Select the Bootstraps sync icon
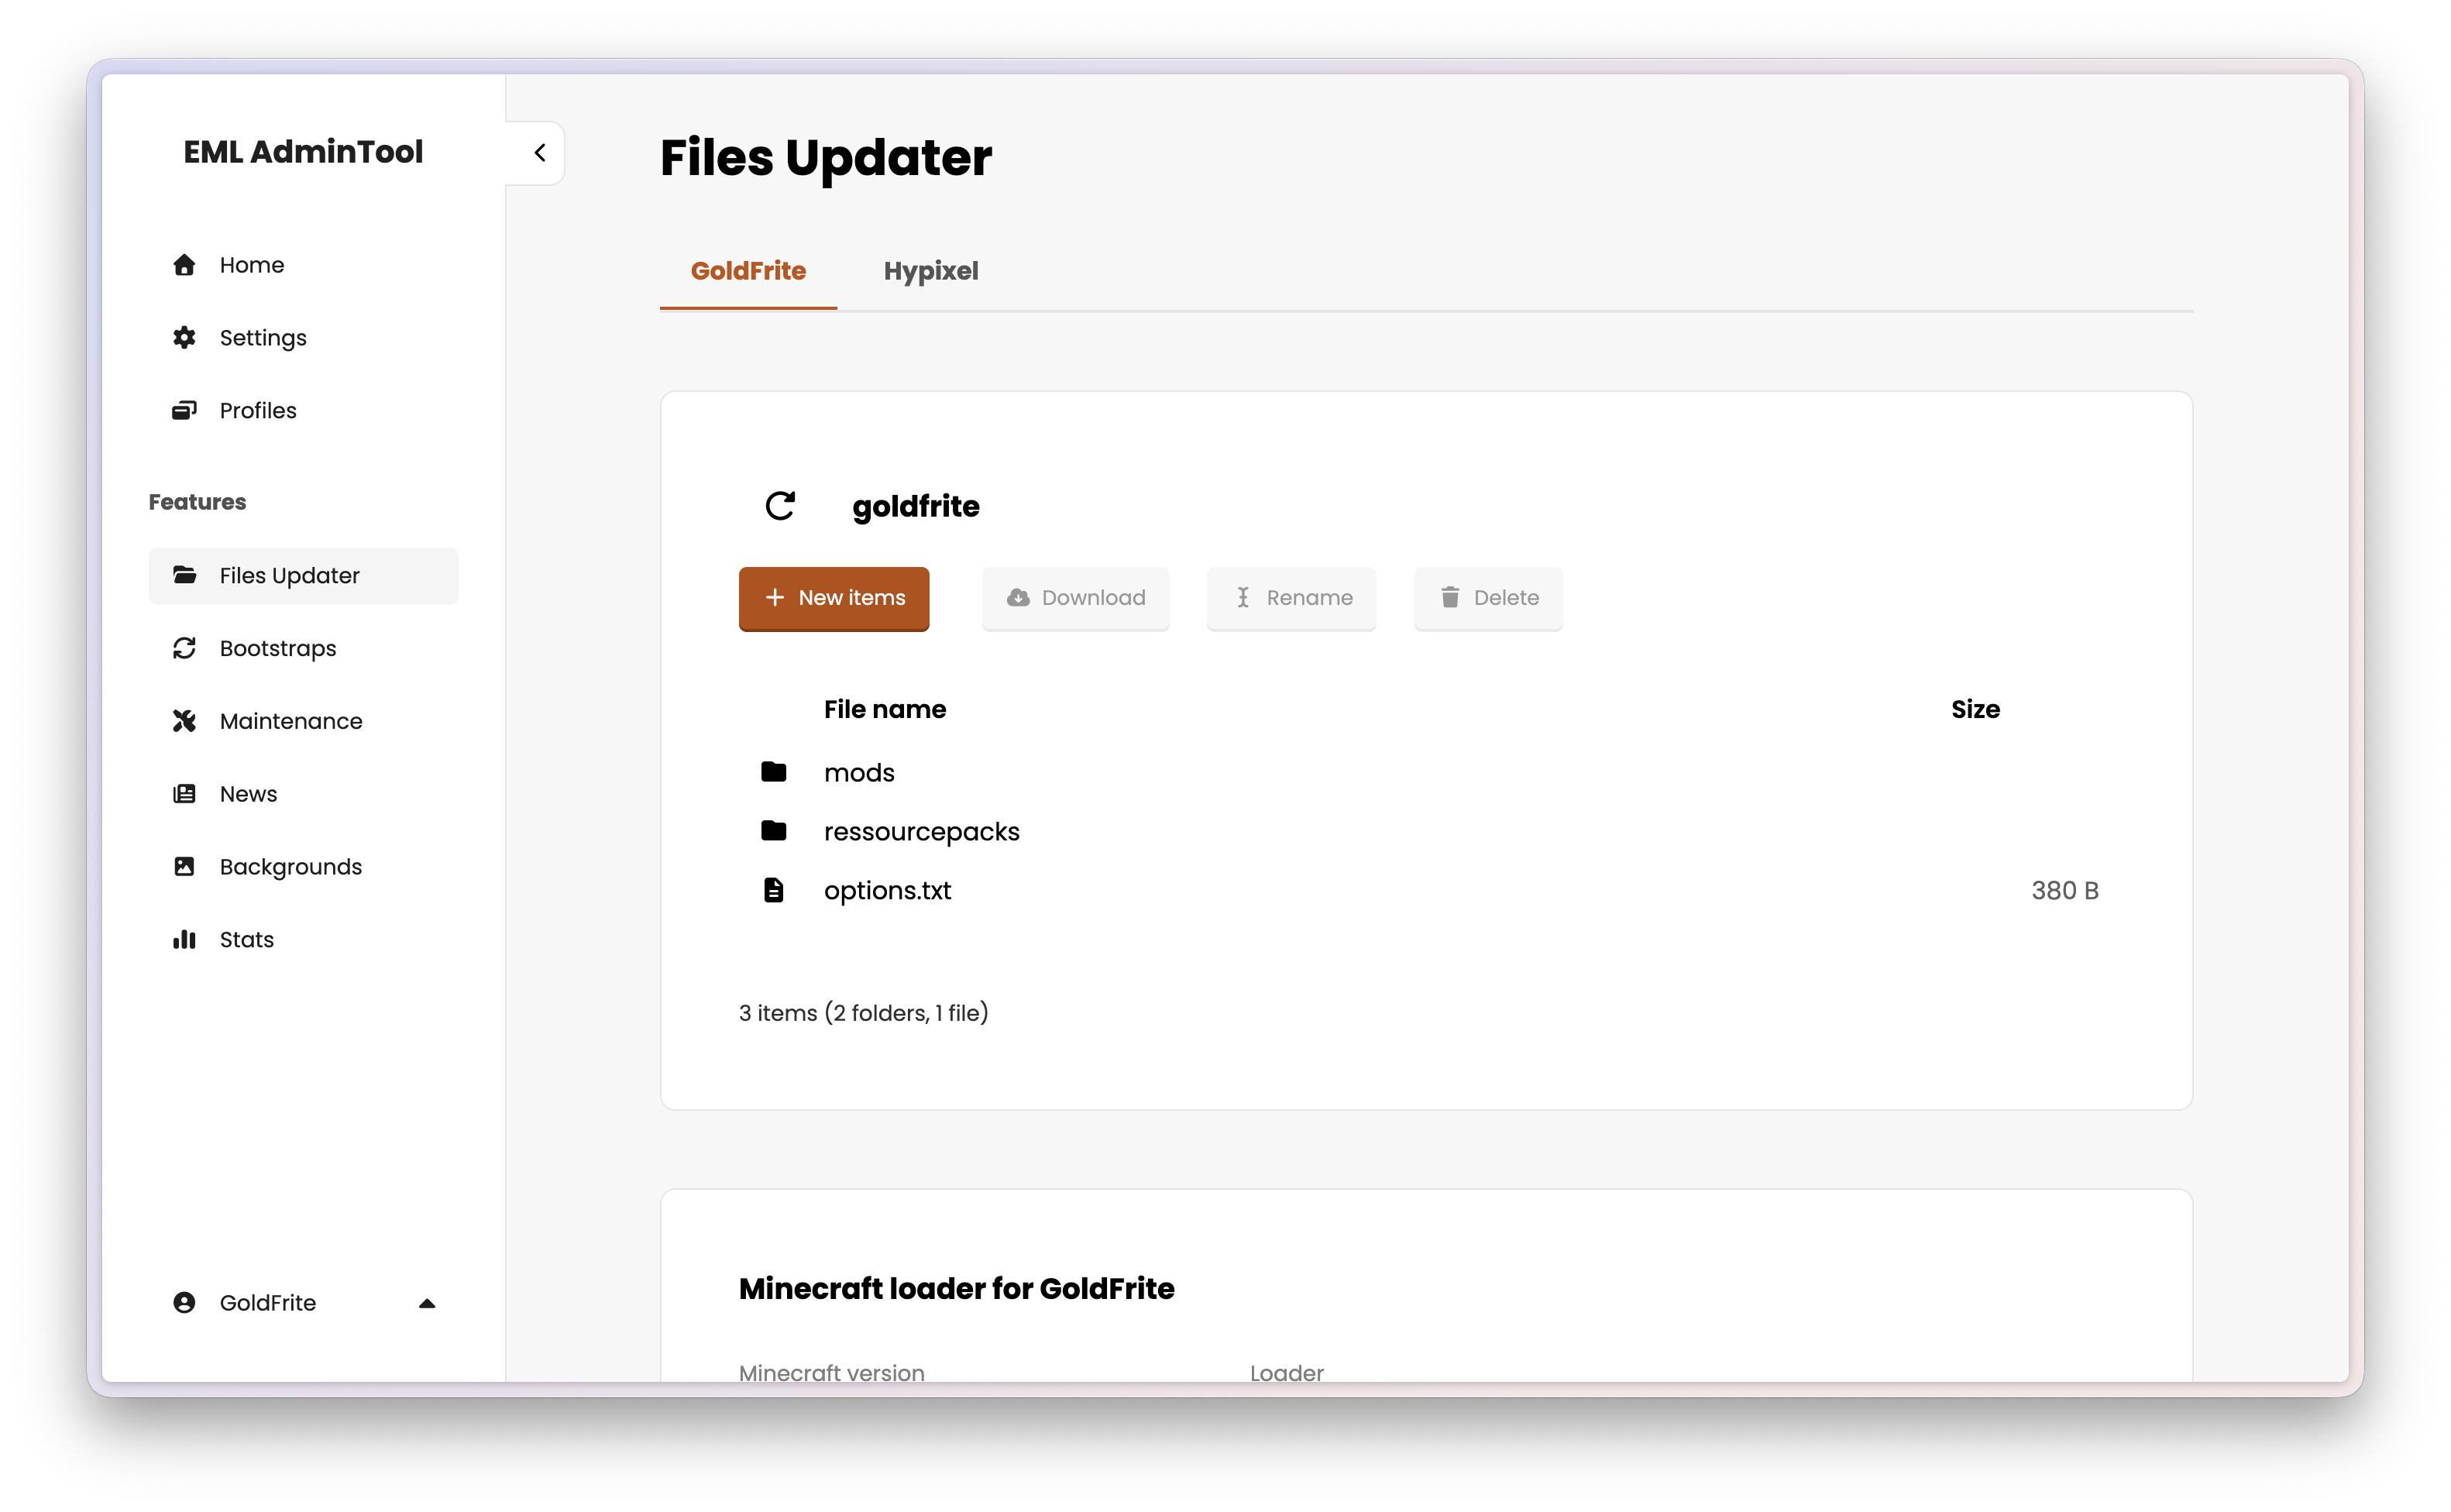 [184, 648]
